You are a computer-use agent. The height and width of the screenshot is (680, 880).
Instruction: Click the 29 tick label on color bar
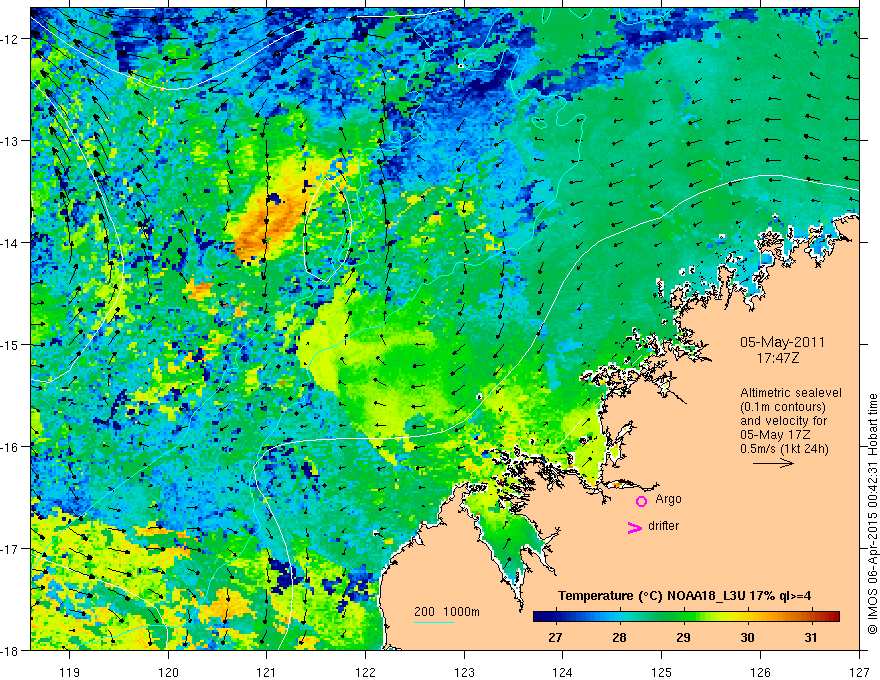(683, 637)
